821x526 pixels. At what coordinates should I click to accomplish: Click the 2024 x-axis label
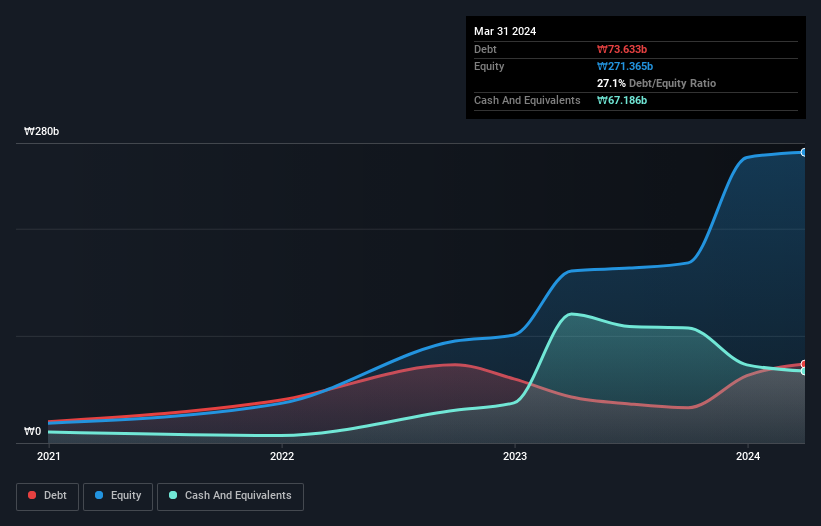[x=748, y=456]
